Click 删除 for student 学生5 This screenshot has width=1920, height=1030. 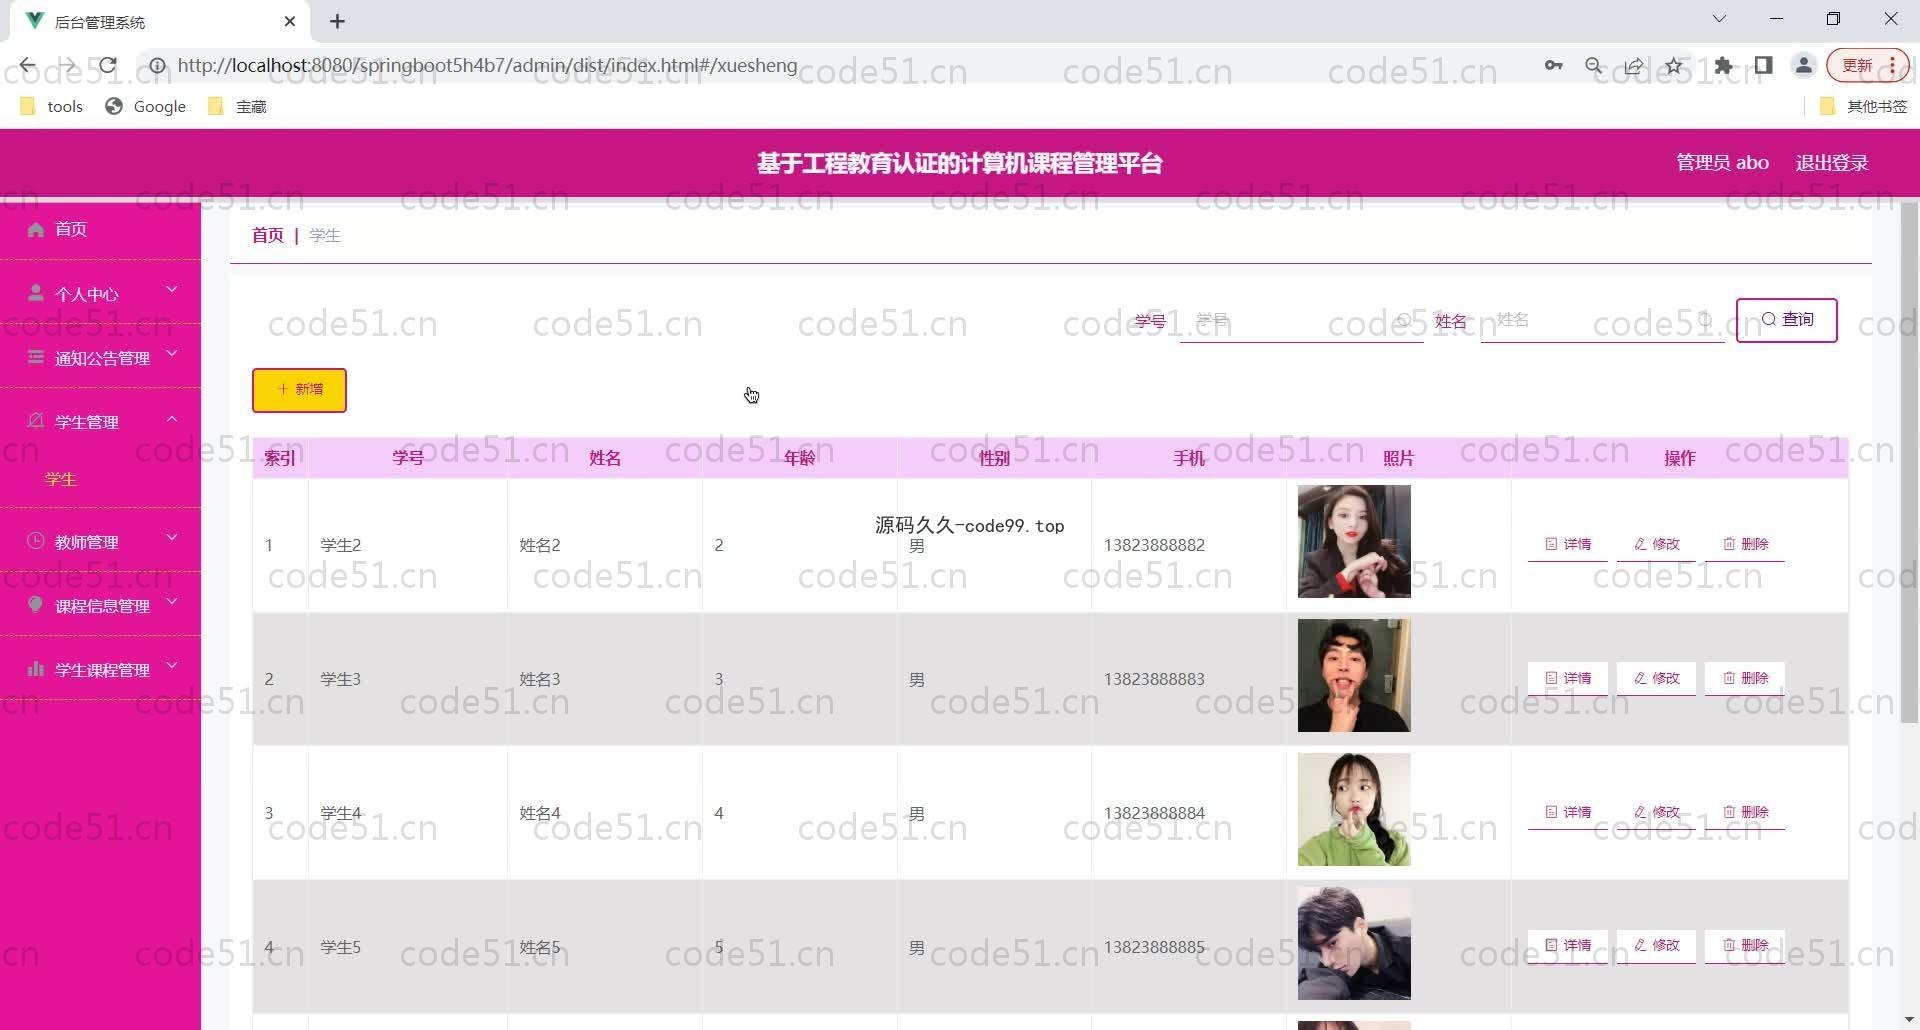(x=1745, y=945)
